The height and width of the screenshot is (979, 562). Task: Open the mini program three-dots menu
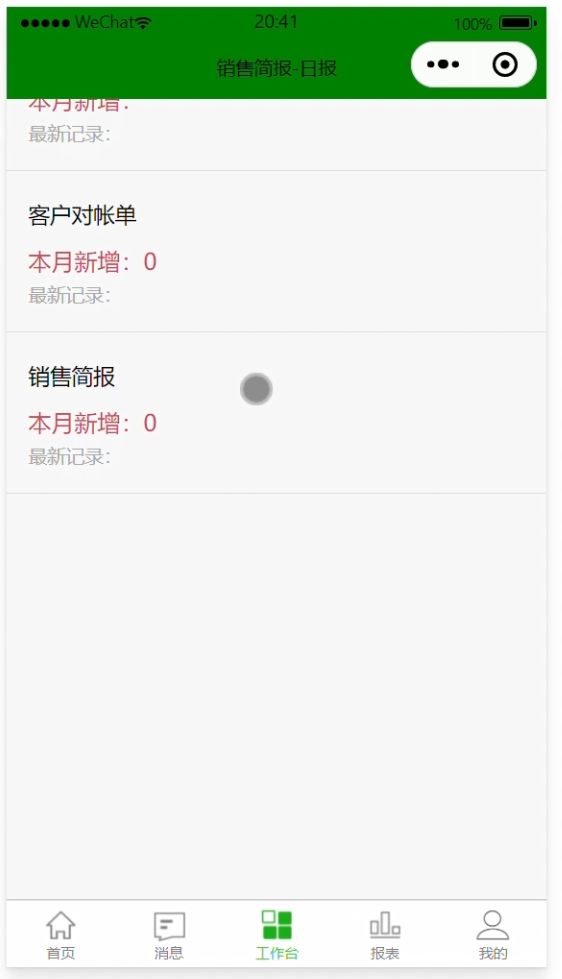point(443,64)
